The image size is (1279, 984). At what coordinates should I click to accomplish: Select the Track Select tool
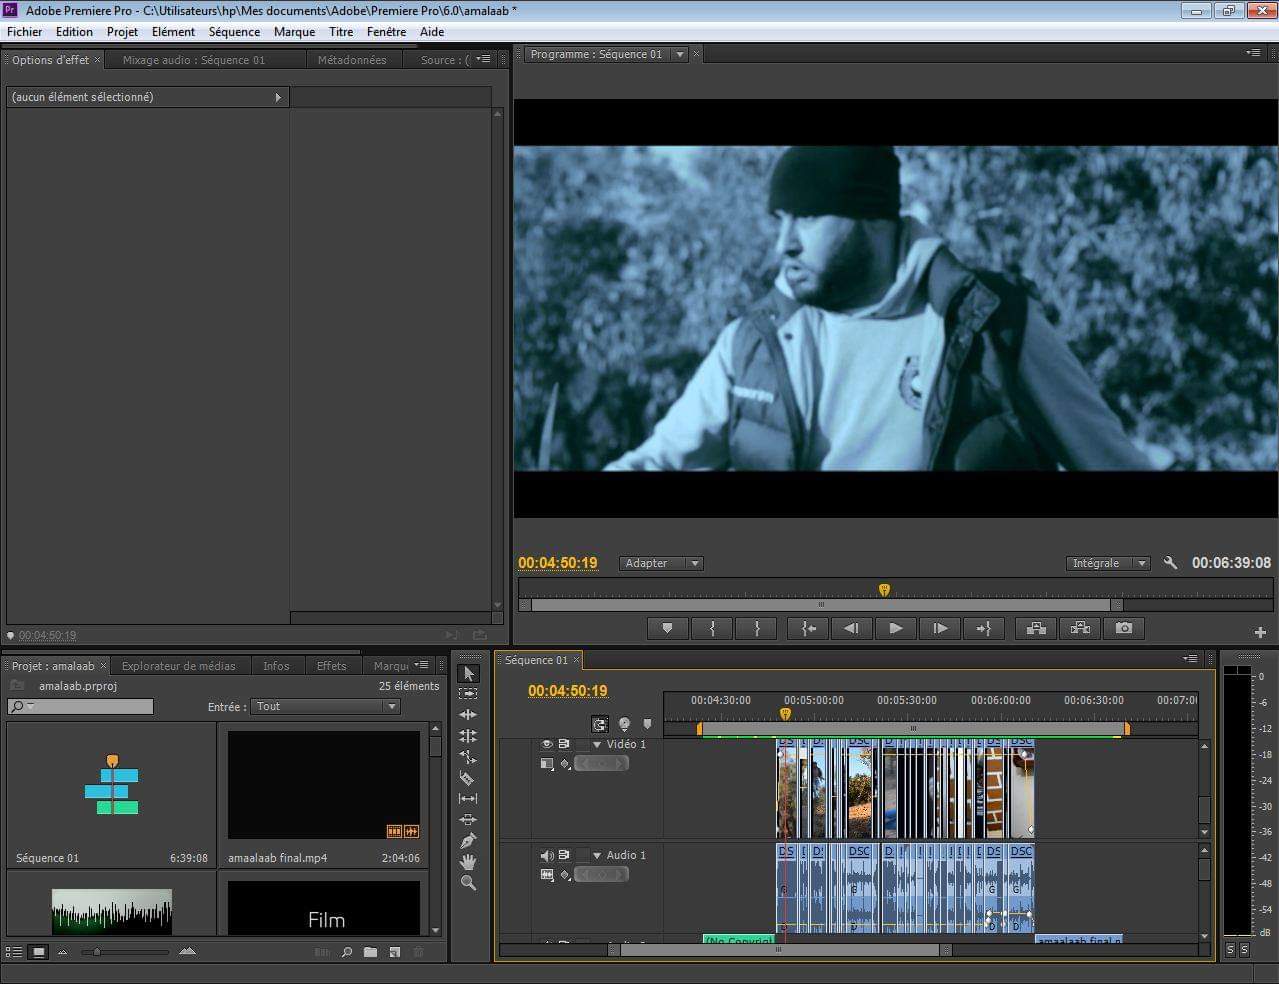[468, 694]
